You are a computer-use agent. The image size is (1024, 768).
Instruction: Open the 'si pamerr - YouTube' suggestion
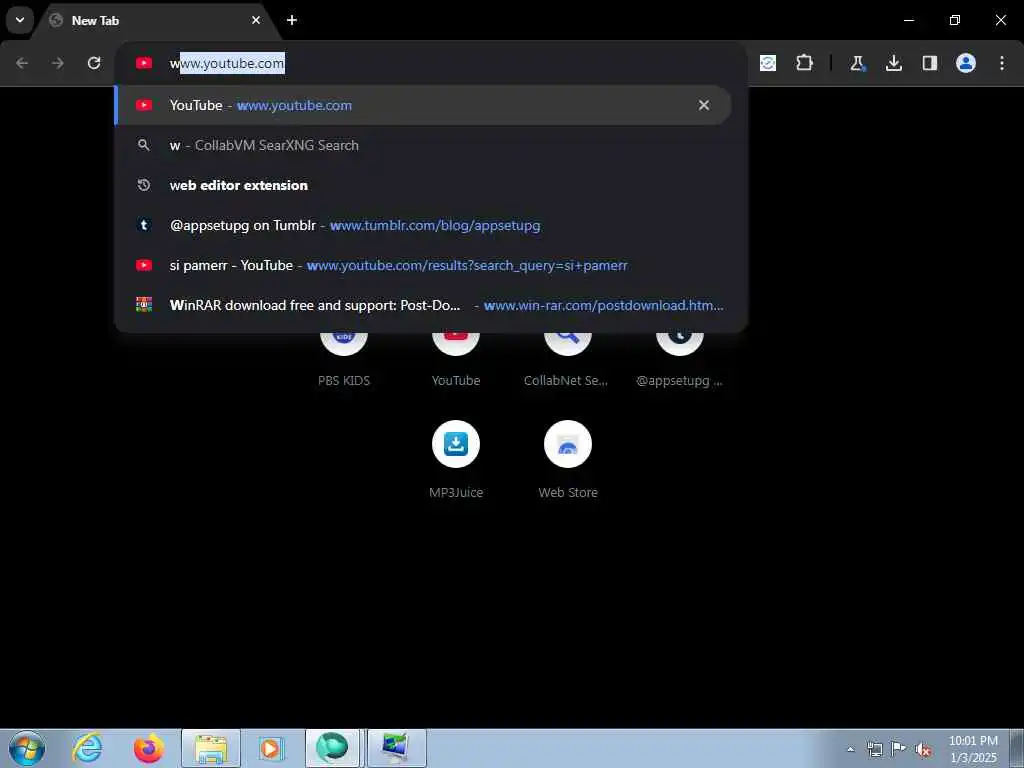(423, 265)
